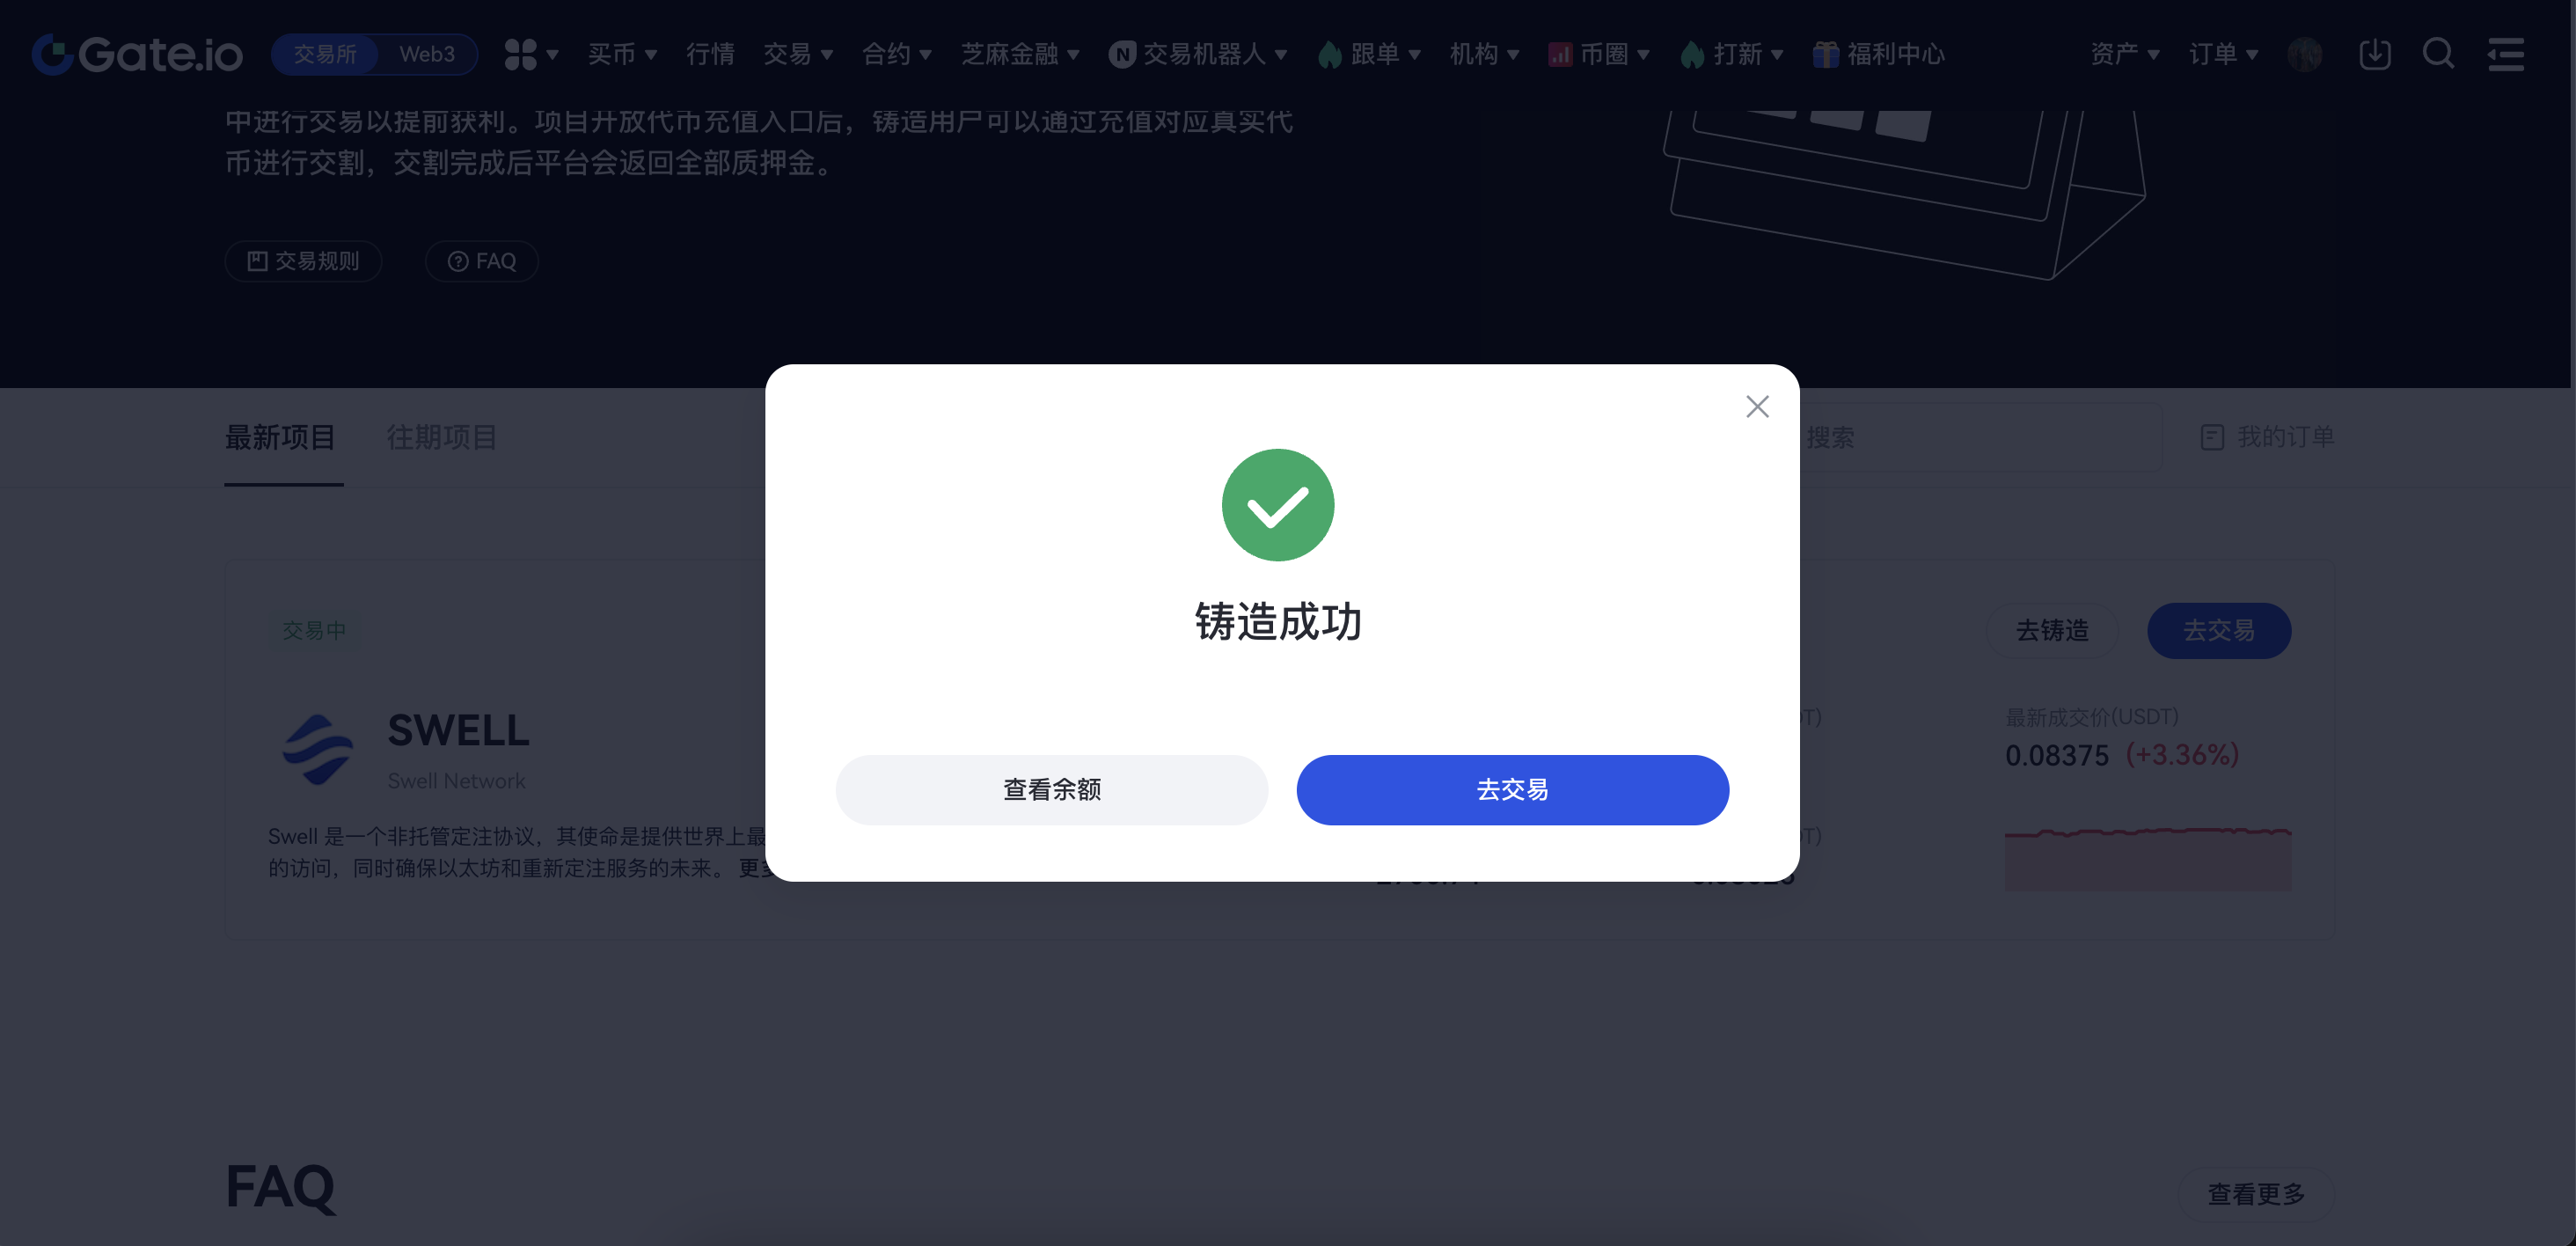Click the 查看余额 button

[1052, 790]
